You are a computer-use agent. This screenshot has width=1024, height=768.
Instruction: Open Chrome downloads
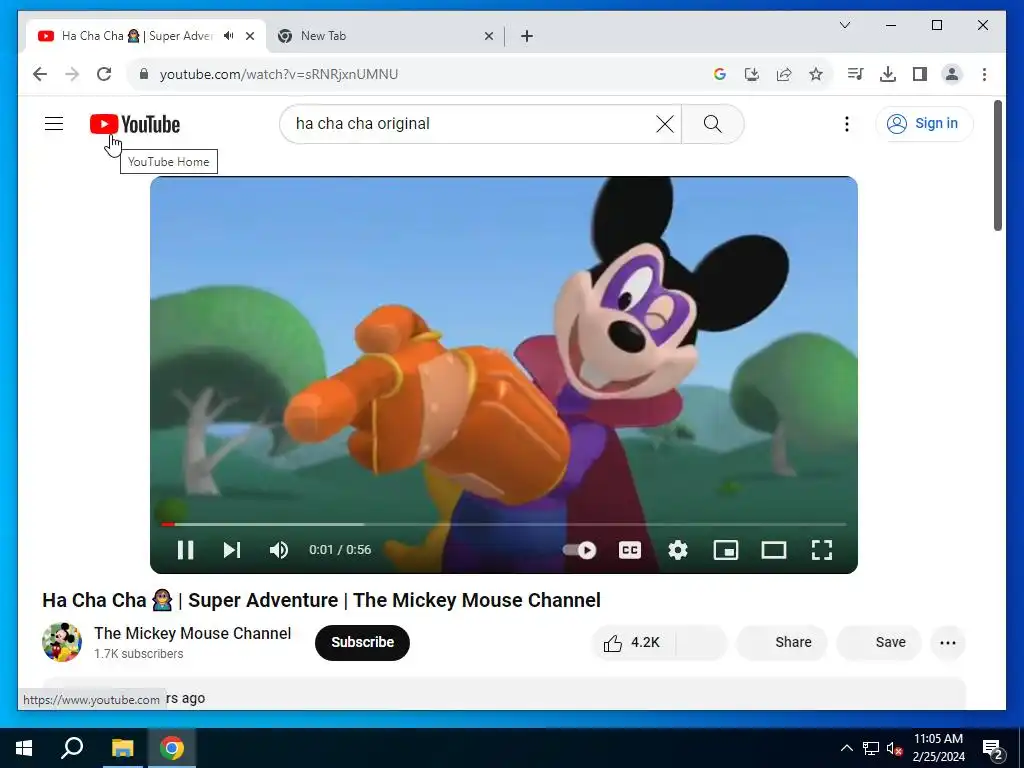[x=888, y=74]
